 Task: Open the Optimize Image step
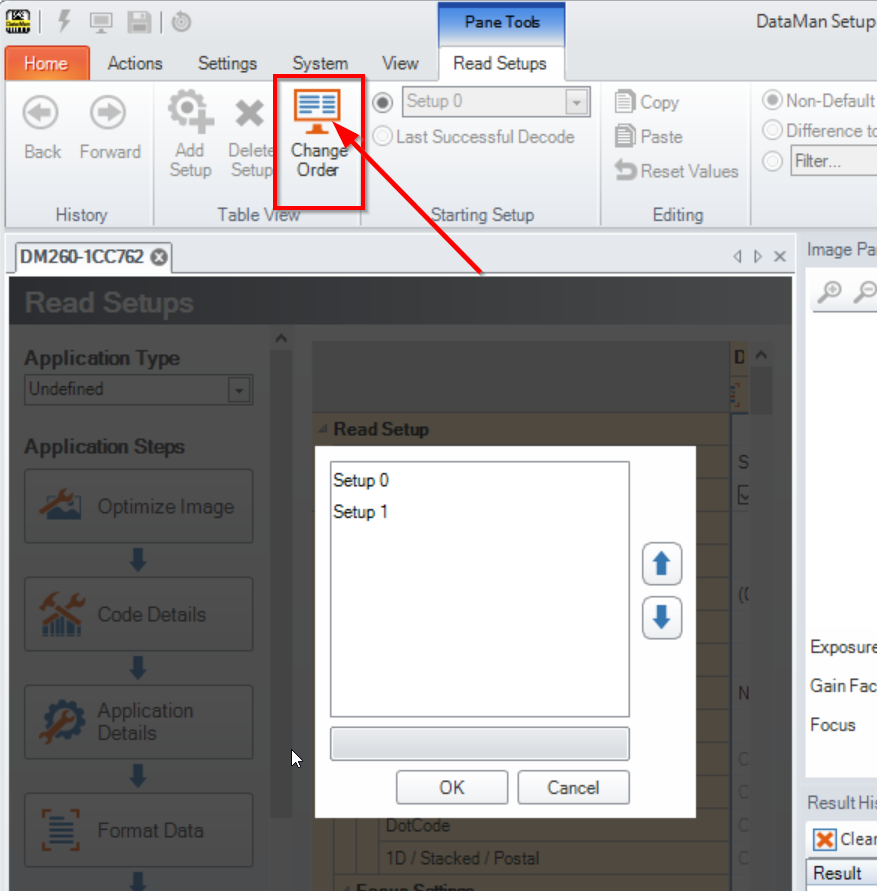(x=138, y=506)
